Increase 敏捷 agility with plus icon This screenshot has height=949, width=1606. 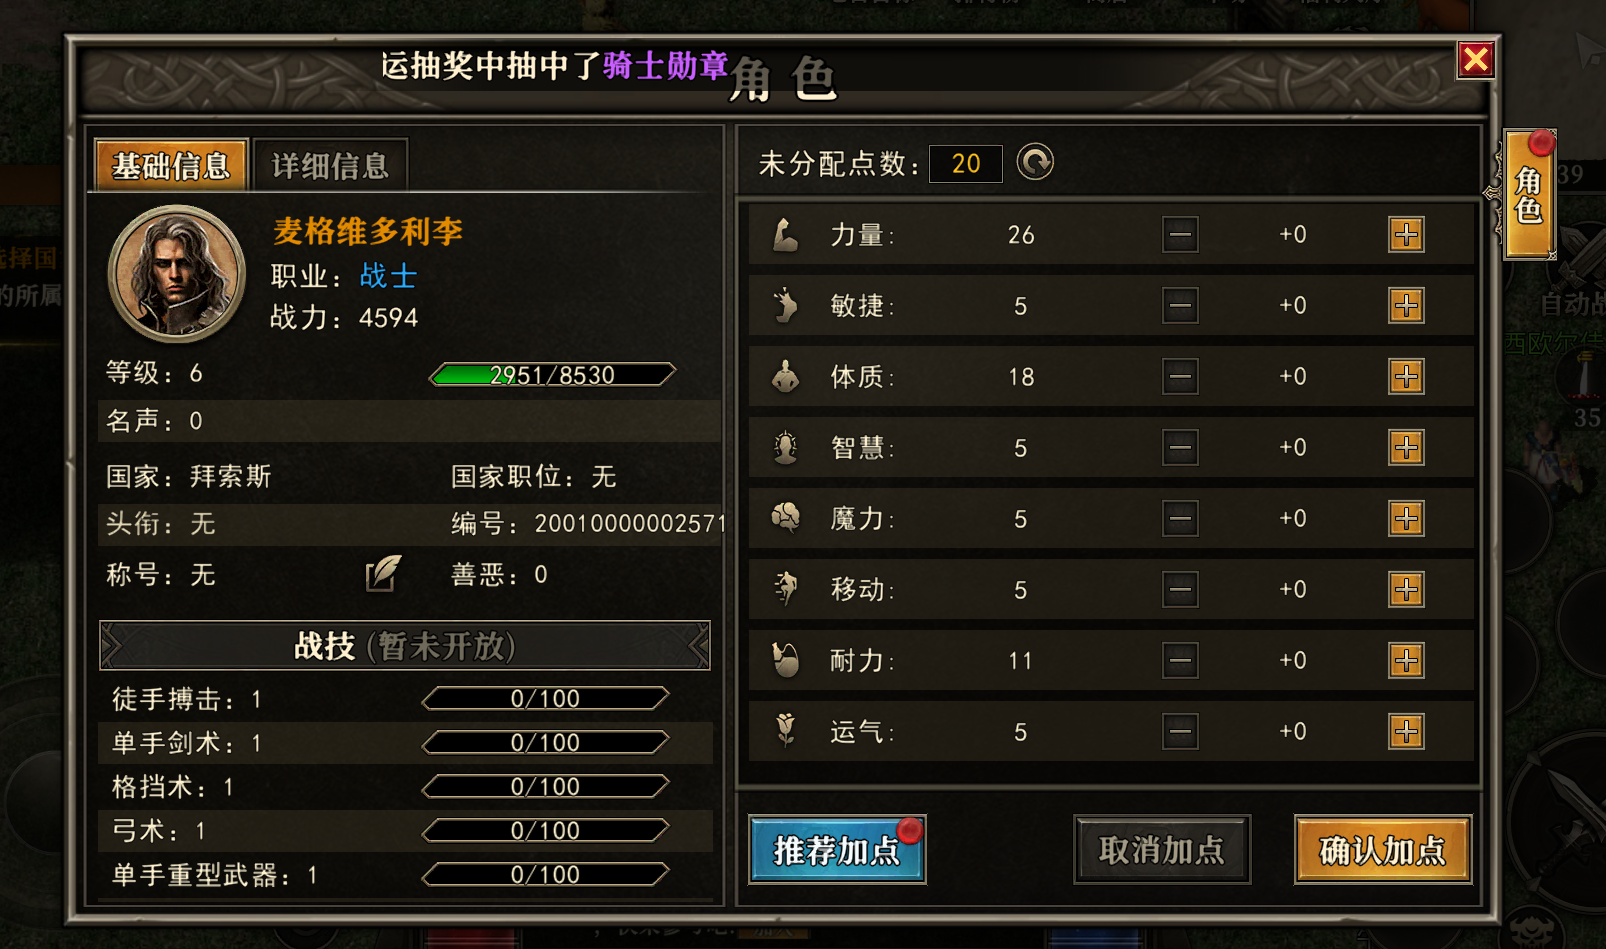click(1406, 306)
